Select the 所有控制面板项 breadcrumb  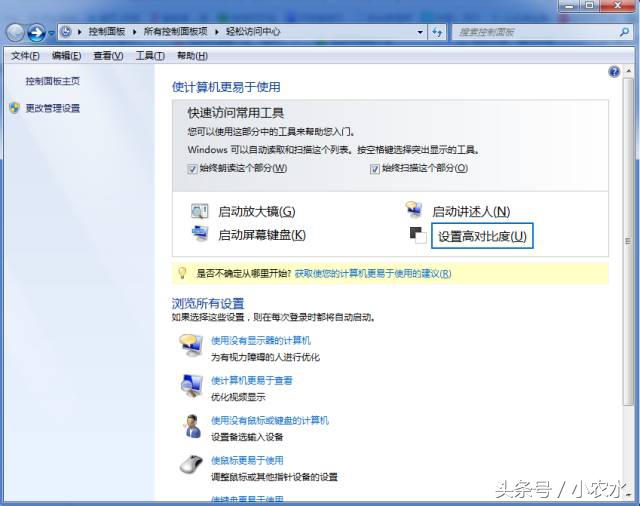pos(175,31)
